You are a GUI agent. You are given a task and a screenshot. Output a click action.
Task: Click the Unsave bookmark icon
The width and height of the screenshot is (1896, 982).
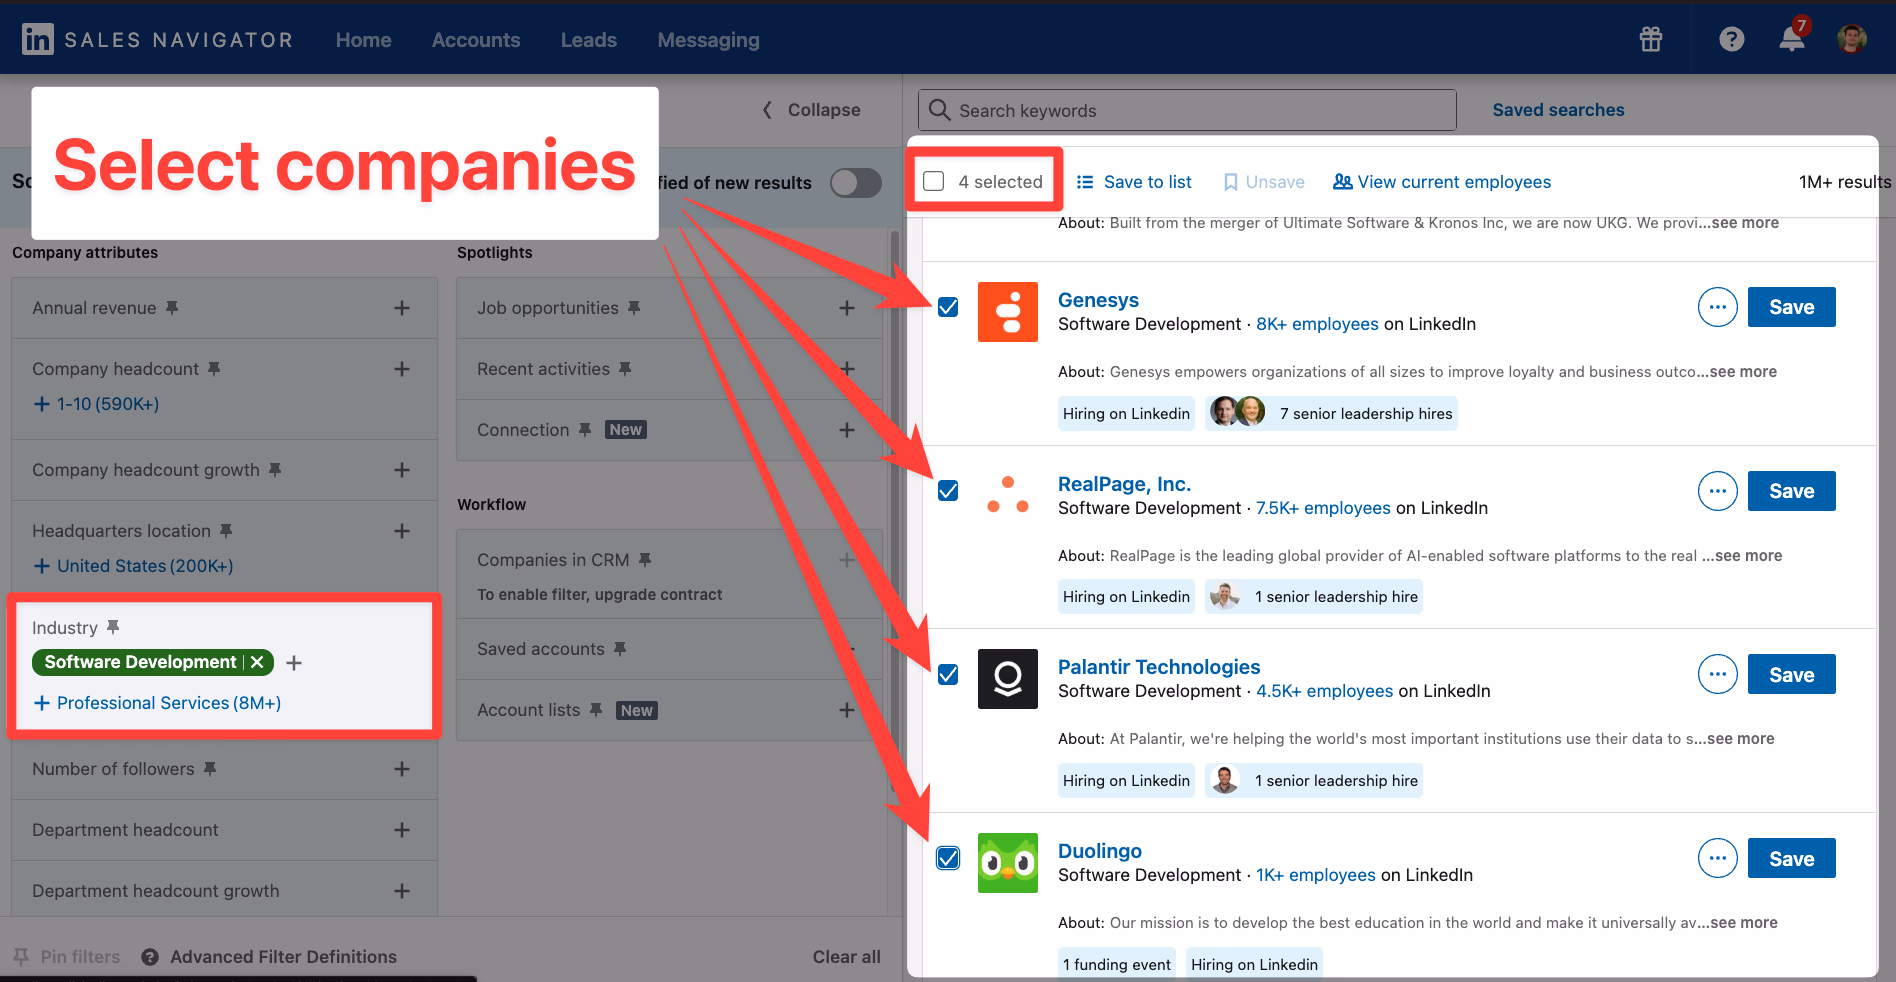click(x=1231, y=182)
